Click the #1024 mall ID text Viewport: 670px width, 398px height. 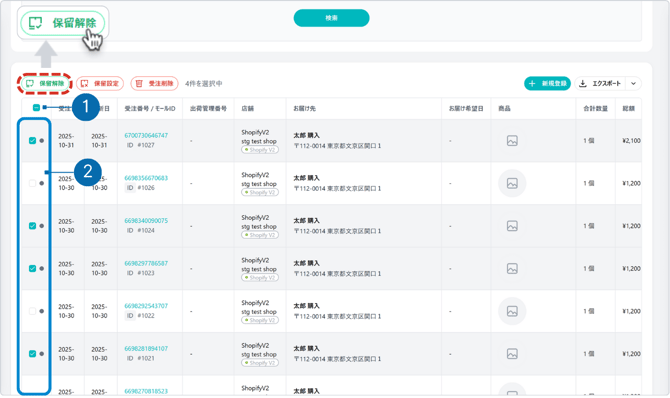(x=146, y=230)
